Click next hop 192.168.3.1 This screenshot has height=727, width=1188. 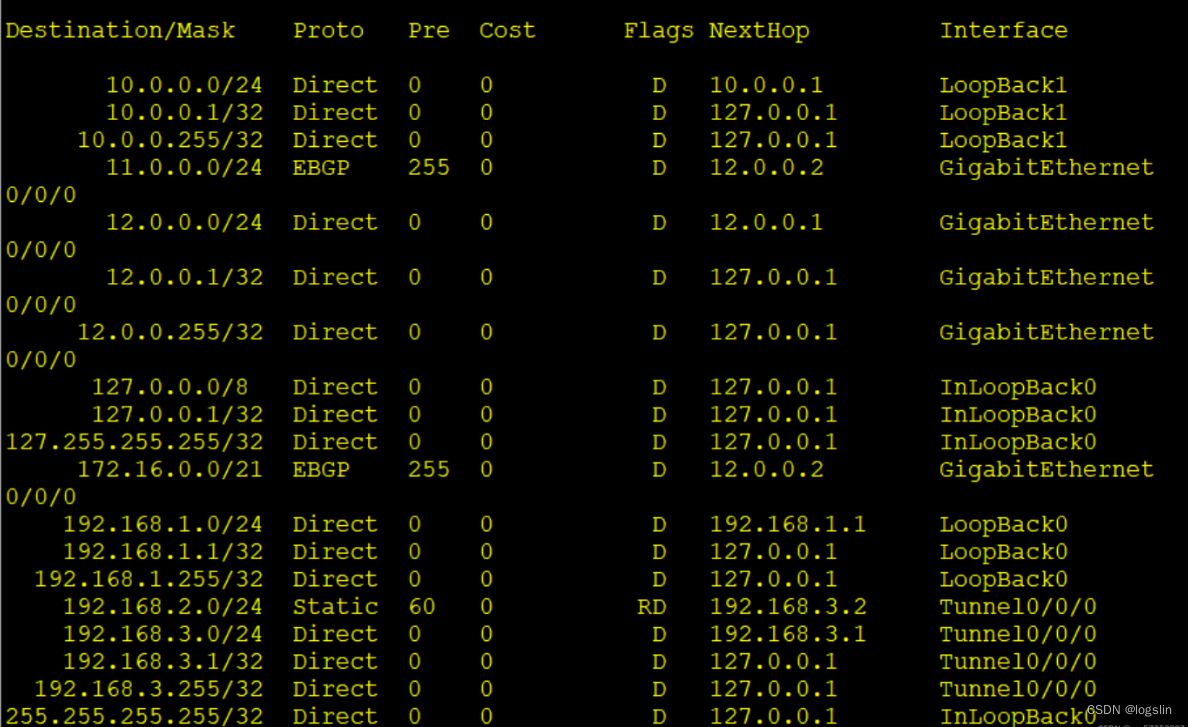coord(787,635)
